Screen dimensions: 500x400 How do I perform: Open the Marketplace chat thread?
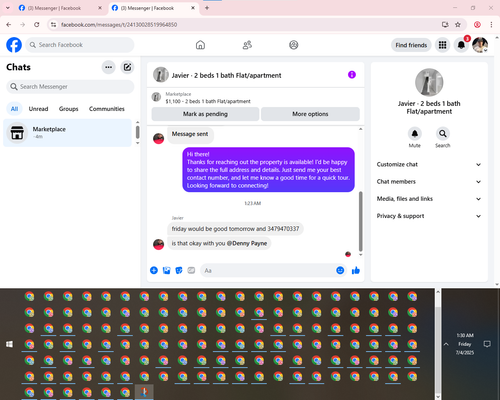click(x=68, y=133)
